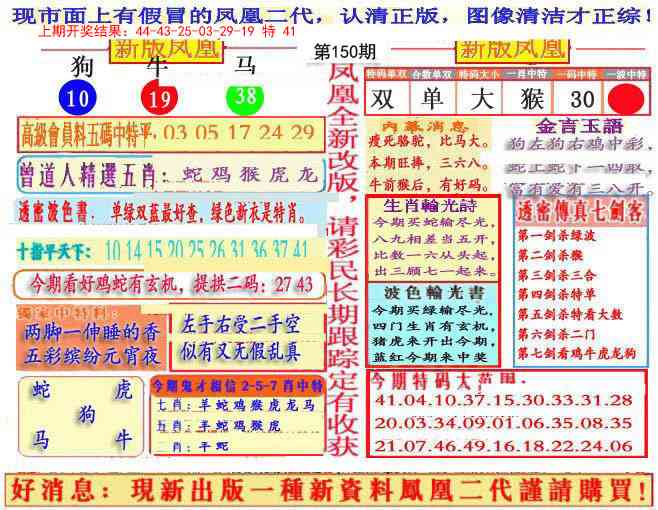
Task: Click the line 四门生肖有玄机
Action: [434, 326]
